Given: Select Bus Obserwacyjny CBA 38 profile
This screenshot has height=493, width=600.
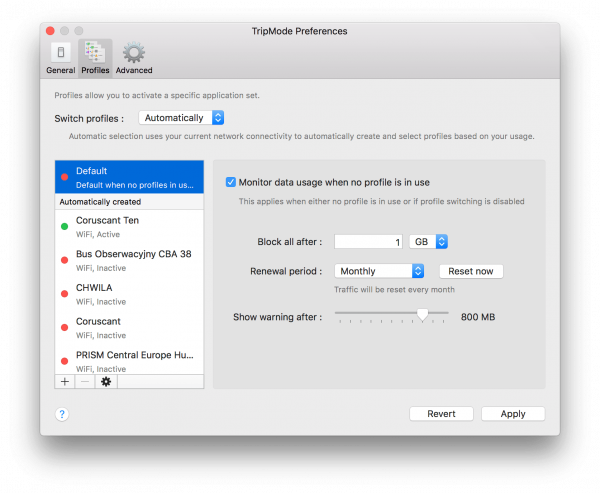Looking at the screenshot, I should click(132, 260).
